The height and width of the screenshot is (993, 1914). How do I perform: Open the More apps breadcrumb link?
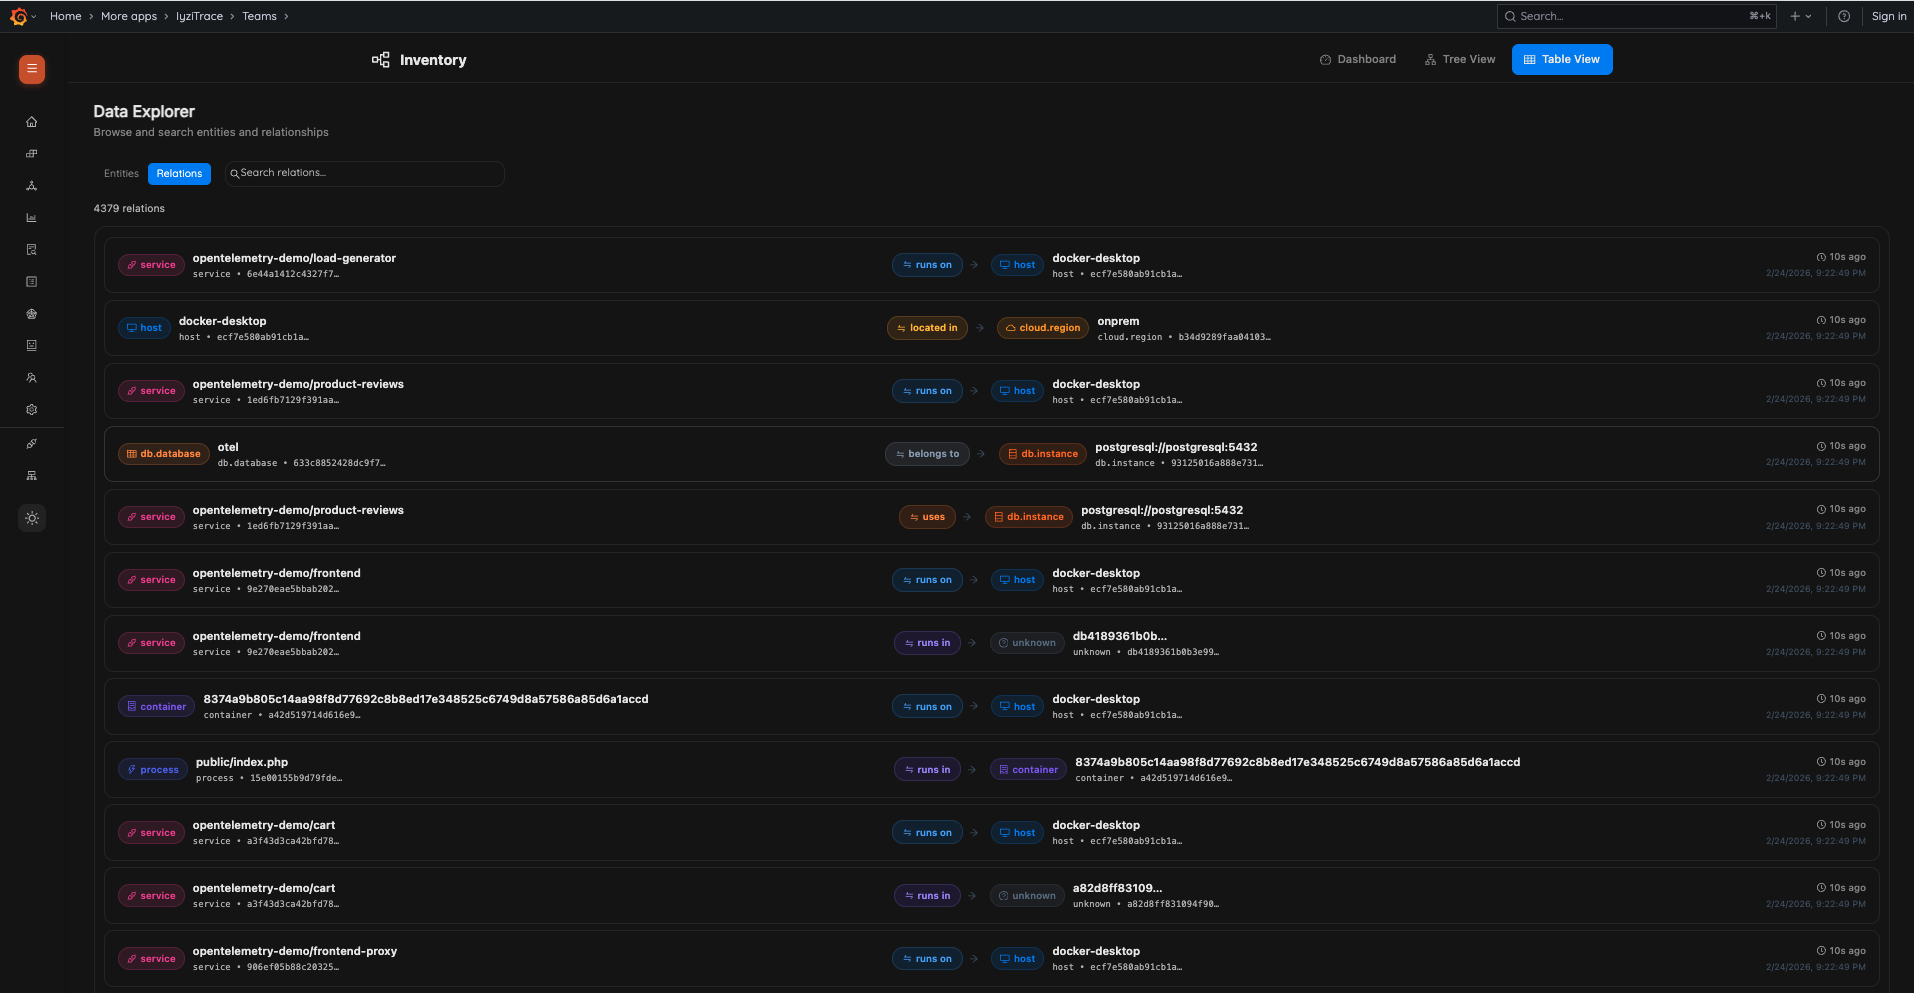coord(129,16)
